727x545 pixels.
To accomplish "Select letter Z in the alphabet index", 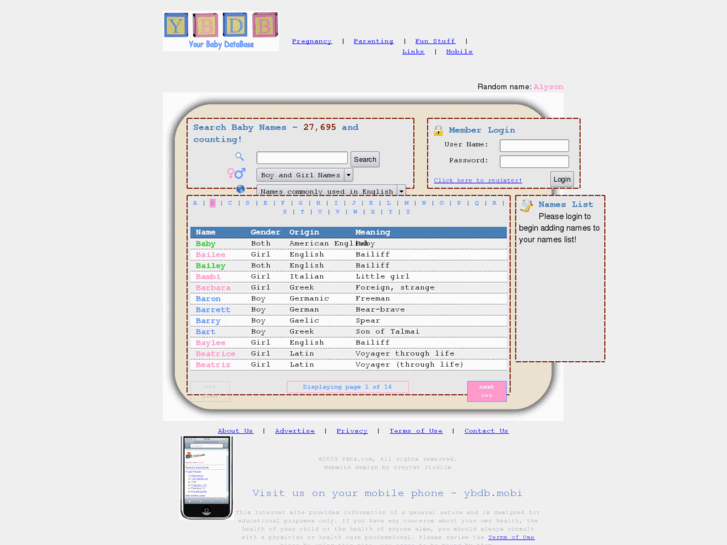I will [408, 212].
